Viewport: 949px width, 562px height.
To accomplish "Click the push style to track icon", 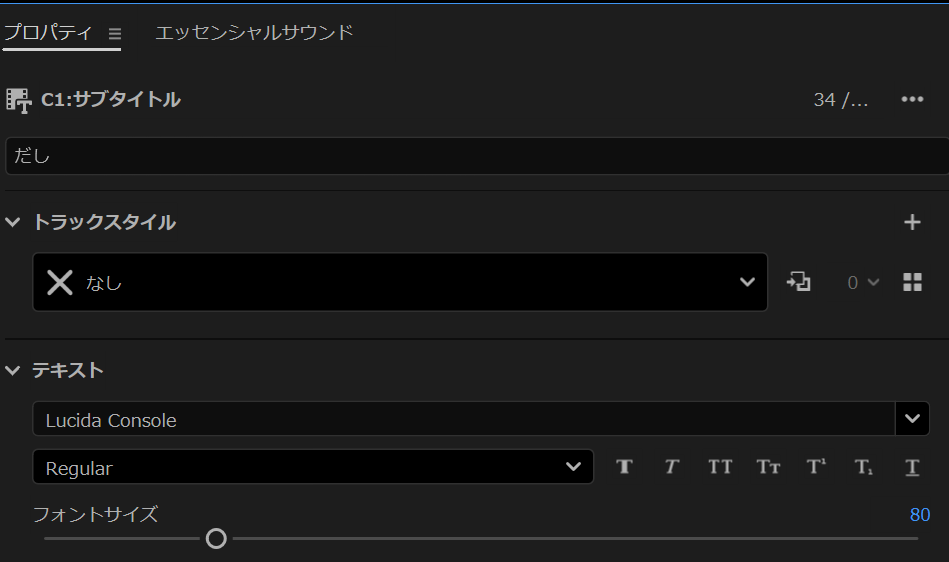I will [798, 282].
